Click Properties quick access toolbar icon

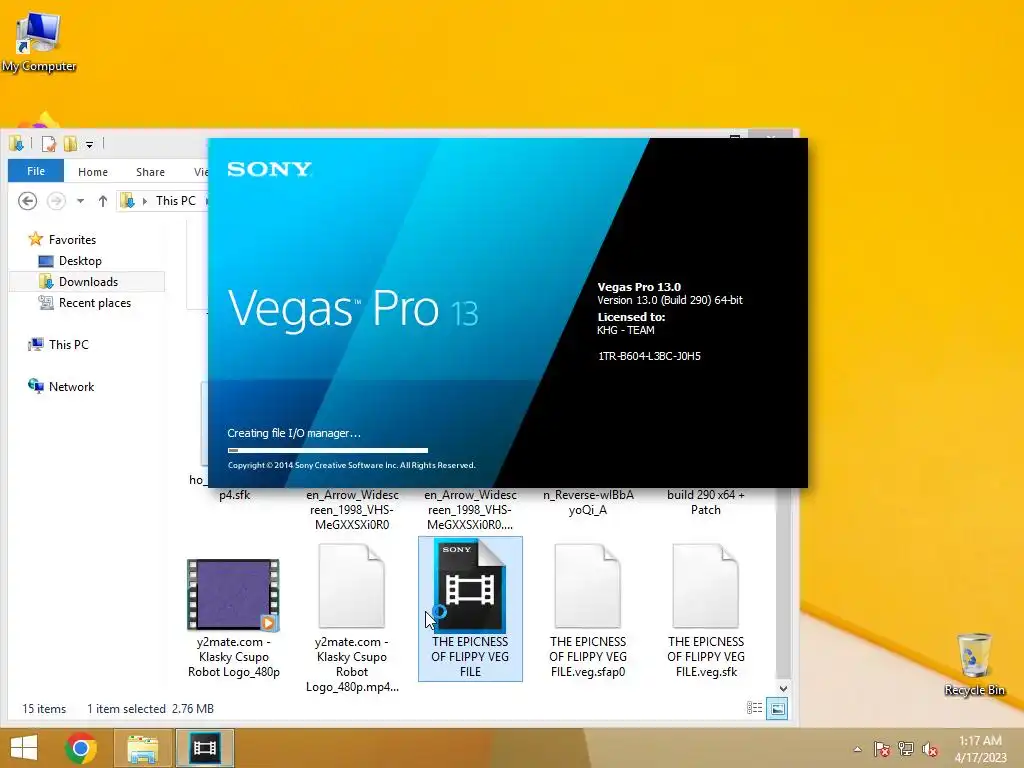point(49,144)
